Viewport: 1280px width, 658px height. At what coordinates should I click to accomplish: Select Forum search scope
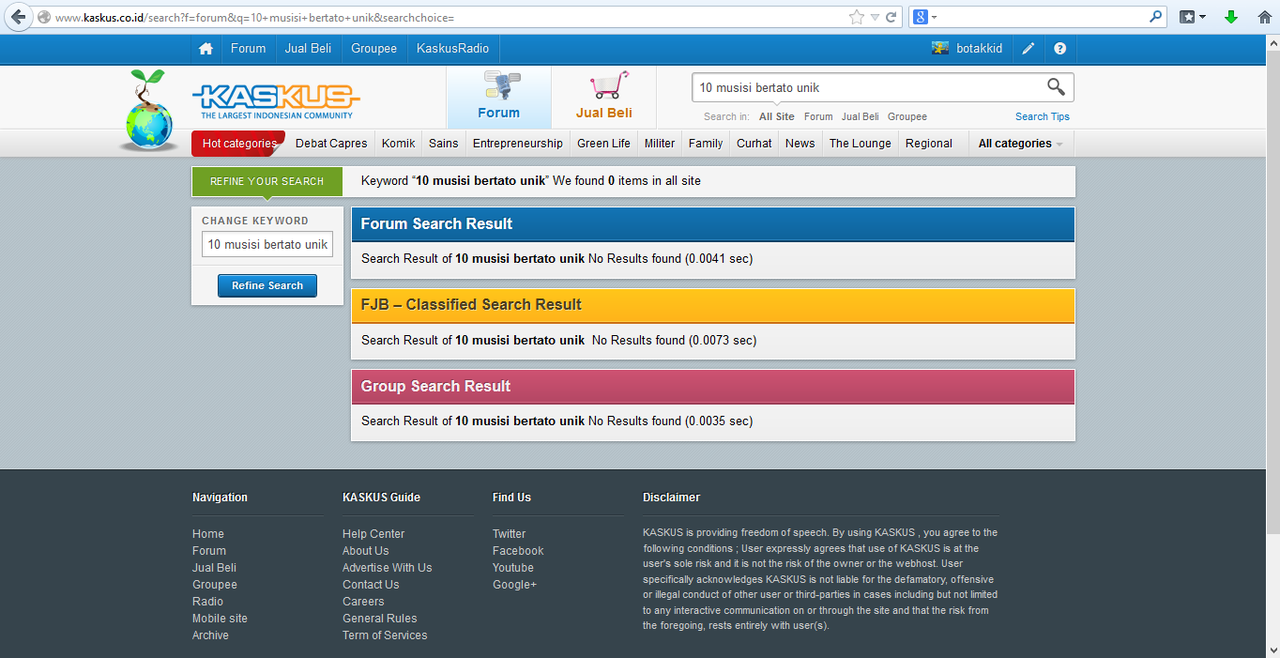click(818, 117)
